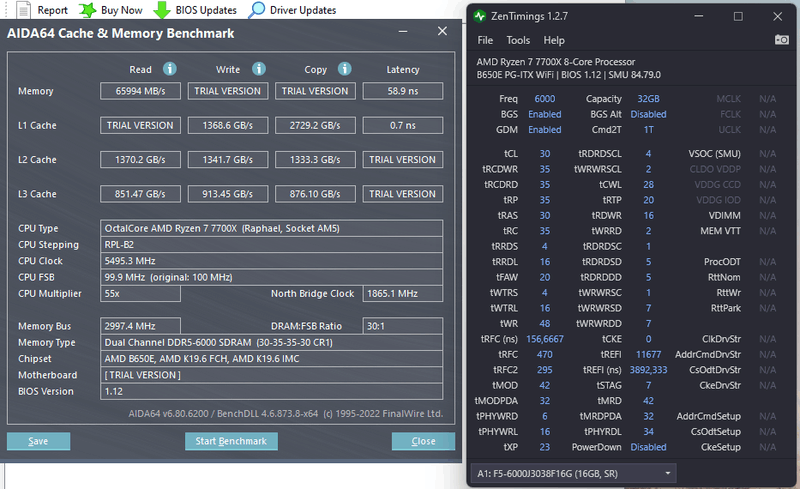Click the Write info icon

[x=259, y=68]
